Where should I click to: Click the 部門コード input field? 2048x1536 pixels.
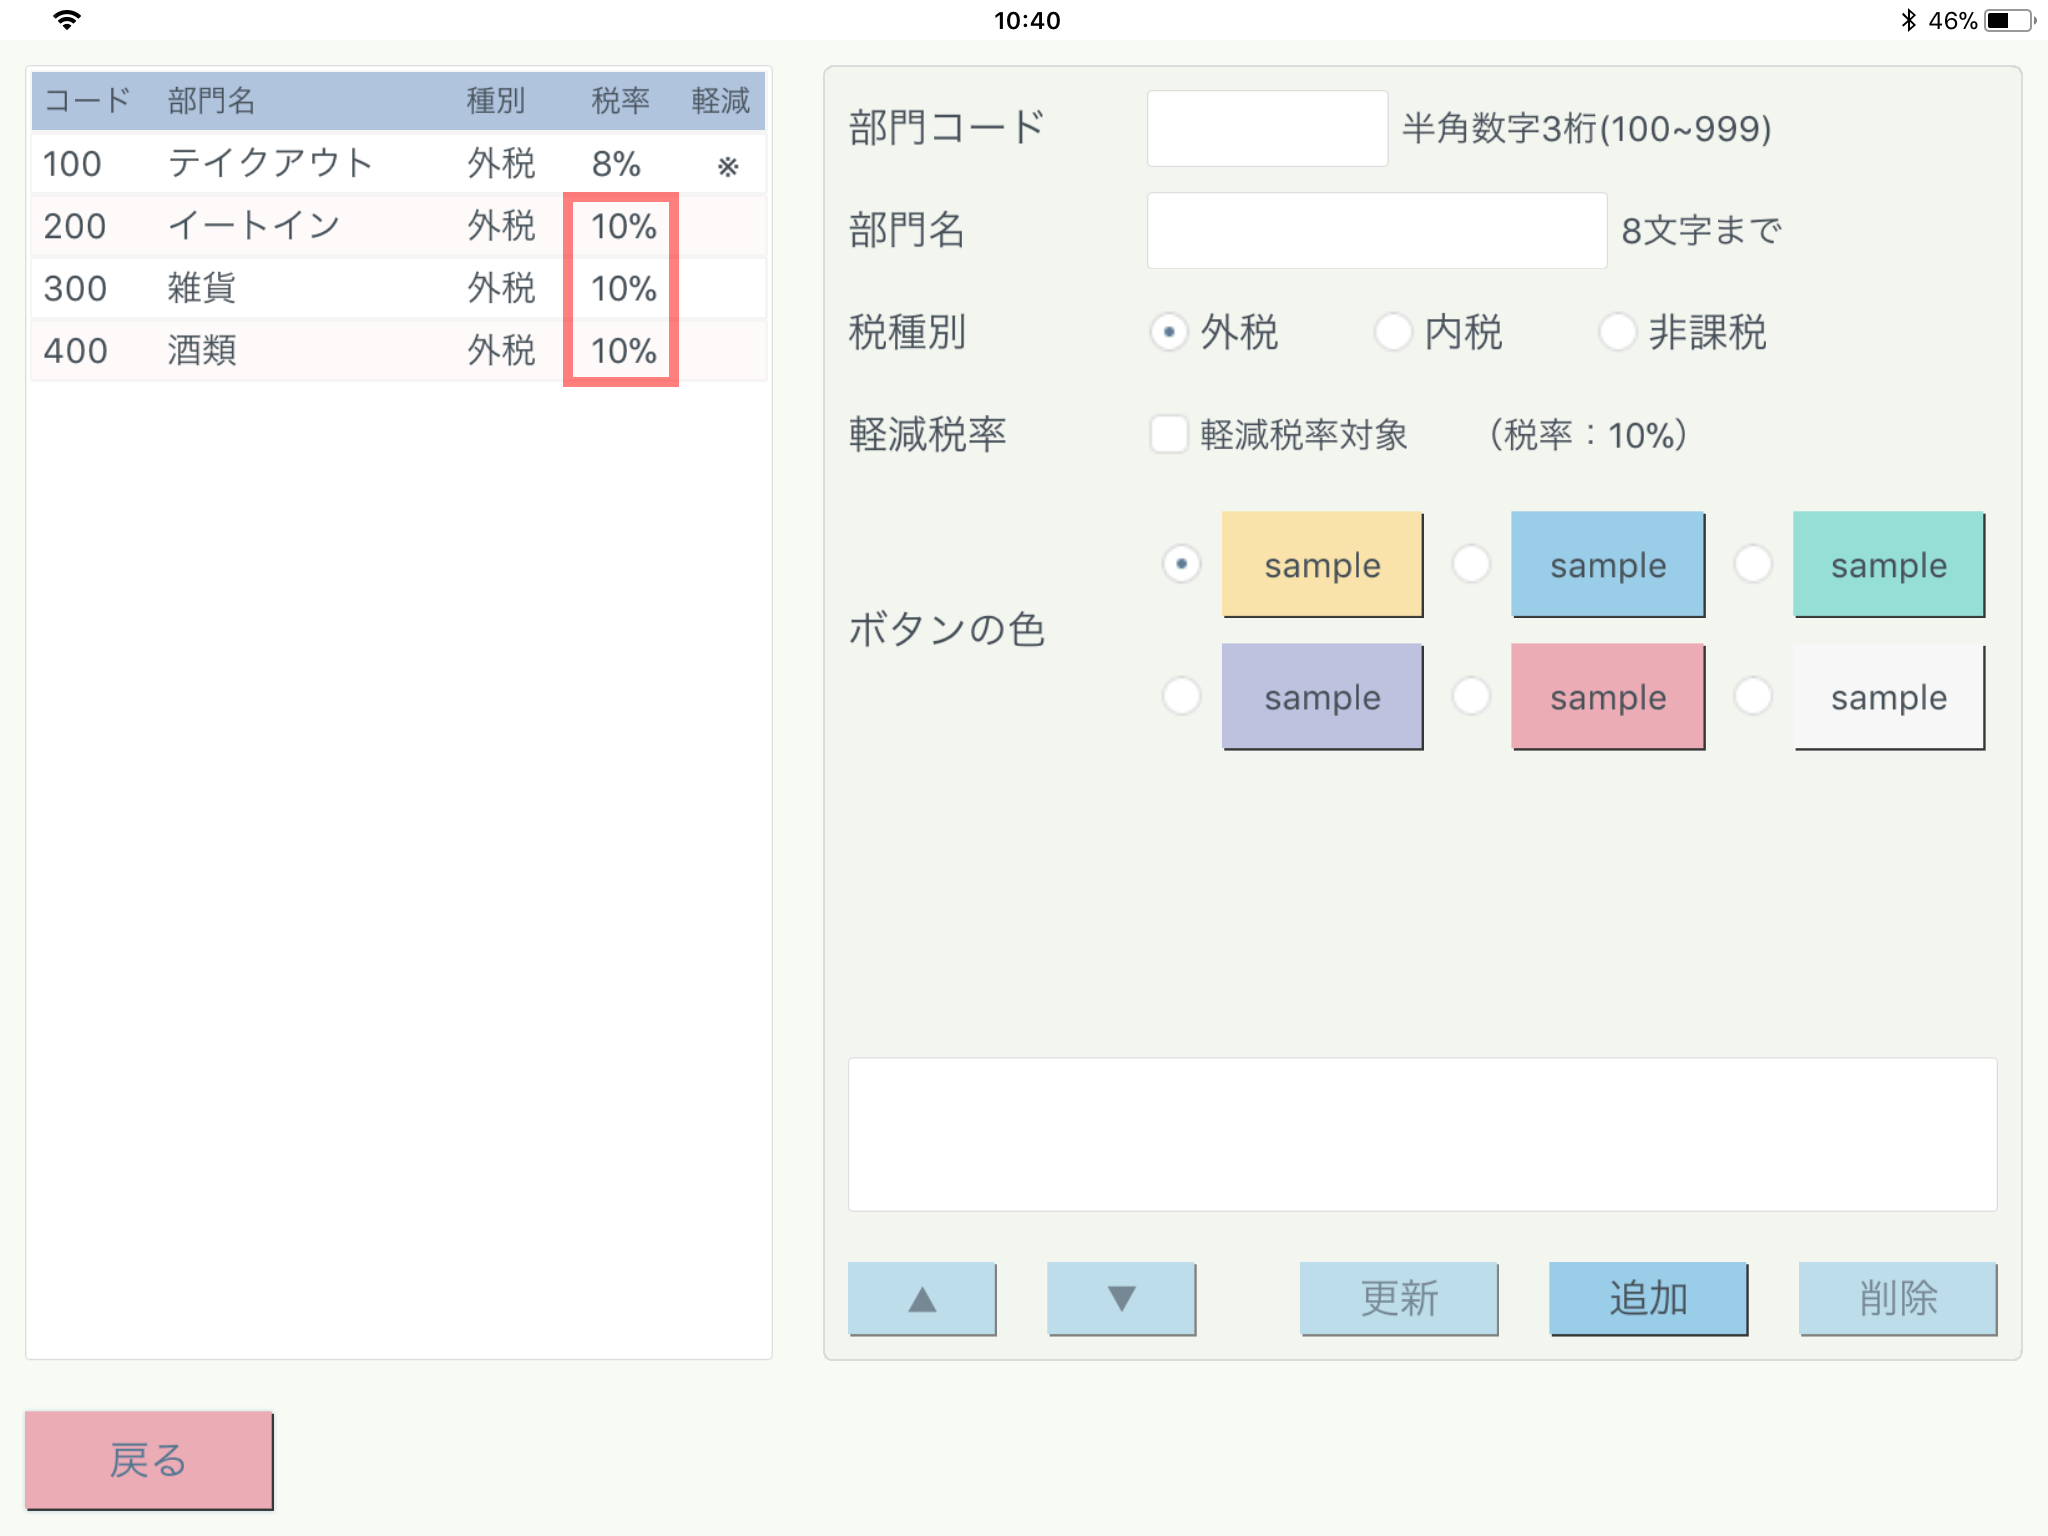click(1267, 129)
